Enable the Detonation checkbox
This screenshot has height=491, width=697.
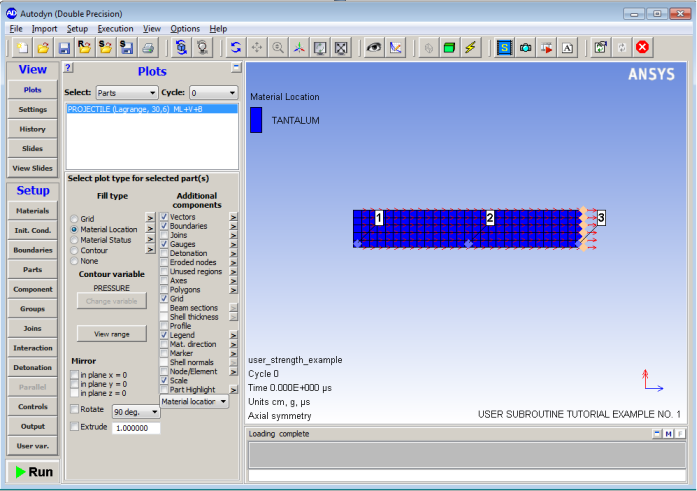click(164, 253)
